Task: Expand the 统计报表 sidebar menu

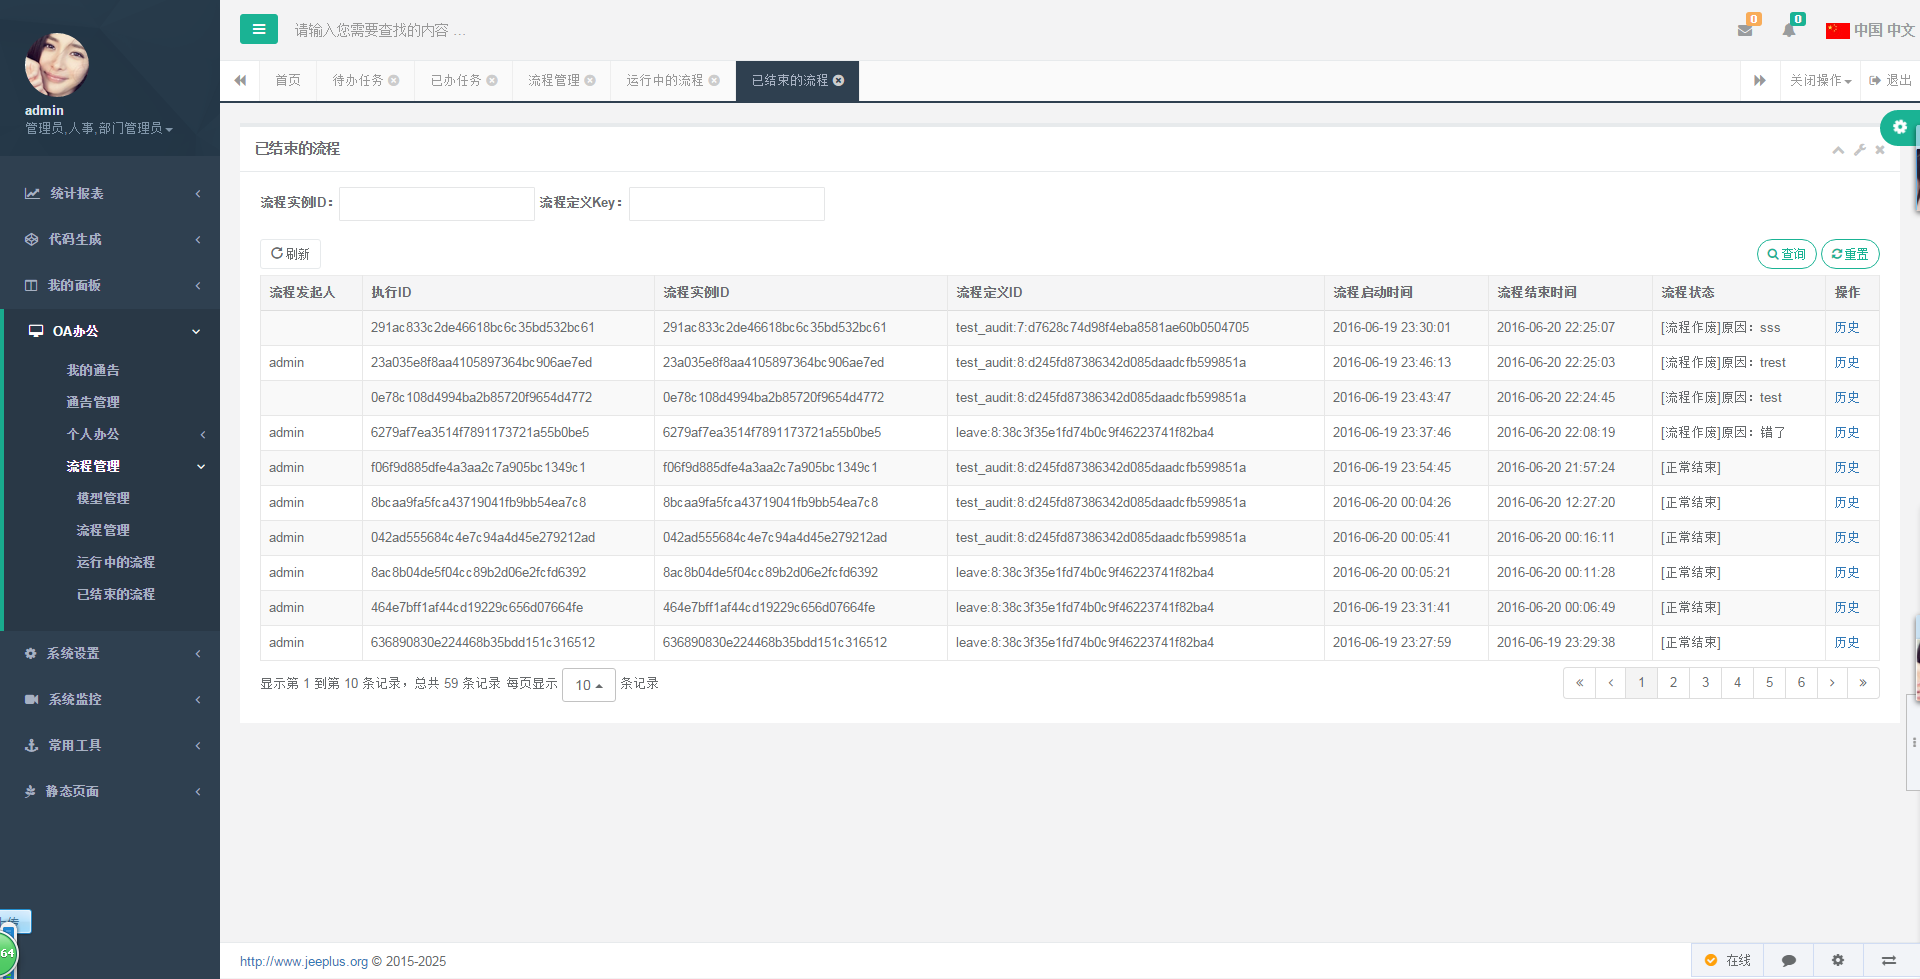Action: coord(110,193)
